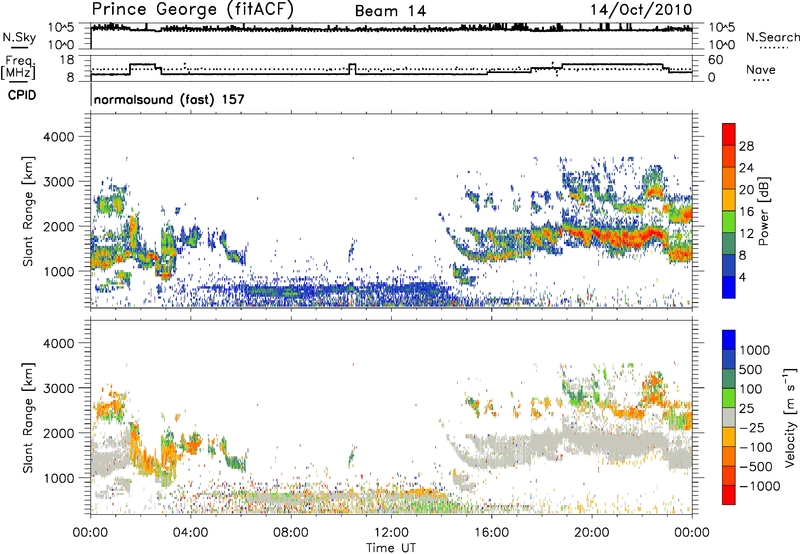
Task: Click red bottom segment of Velocity colorbar
Action: (x=729, y=495)
